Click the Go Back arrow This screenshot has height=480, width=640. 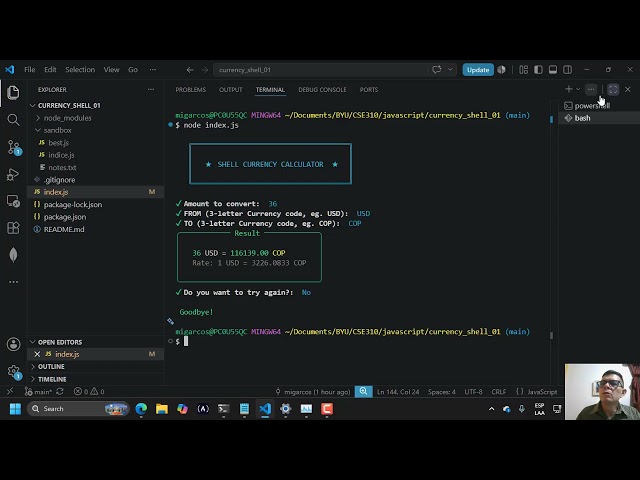pos(190,70)
